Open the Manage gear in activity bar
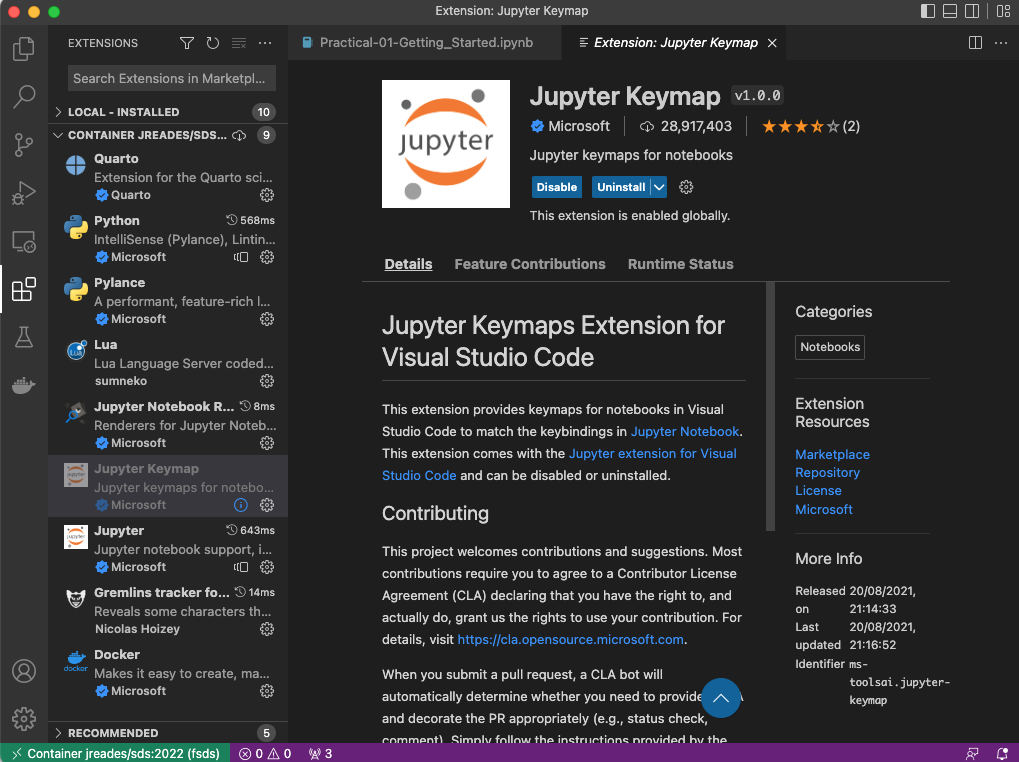Screen dimensions: 1019x762 click(x=23, y=718)
